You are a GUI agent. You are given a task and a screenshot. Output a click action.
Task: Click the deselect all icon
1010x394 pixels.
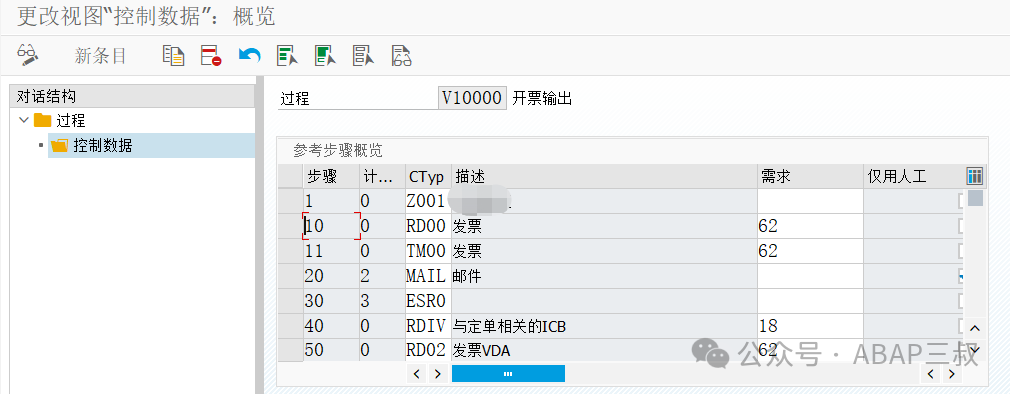363,55
